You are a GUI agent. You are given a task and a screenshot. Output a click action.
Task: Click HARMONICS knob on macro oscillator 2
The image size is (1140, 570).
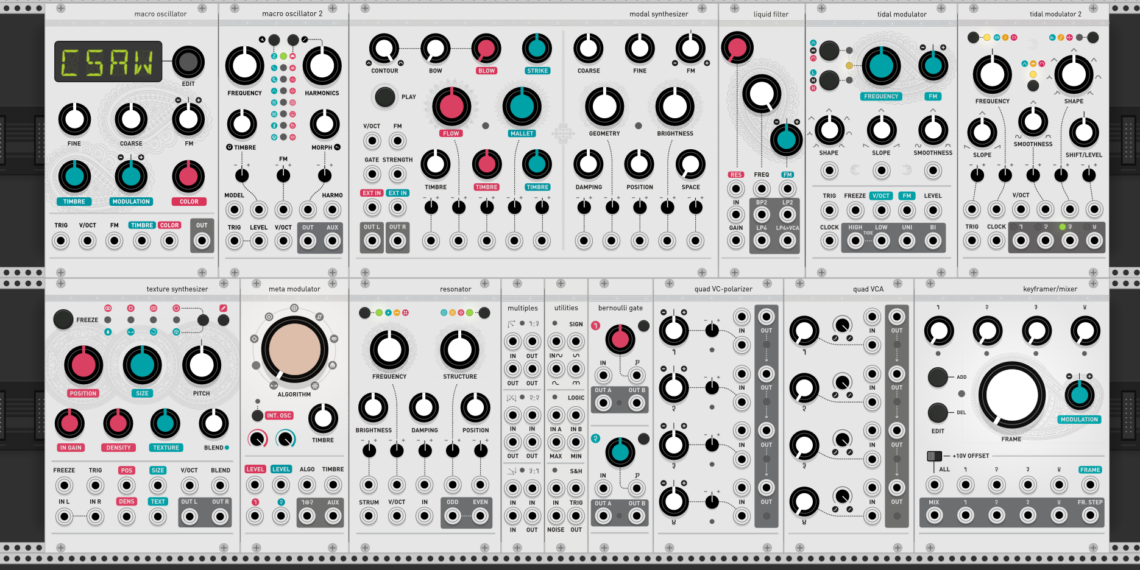point(322,66)
